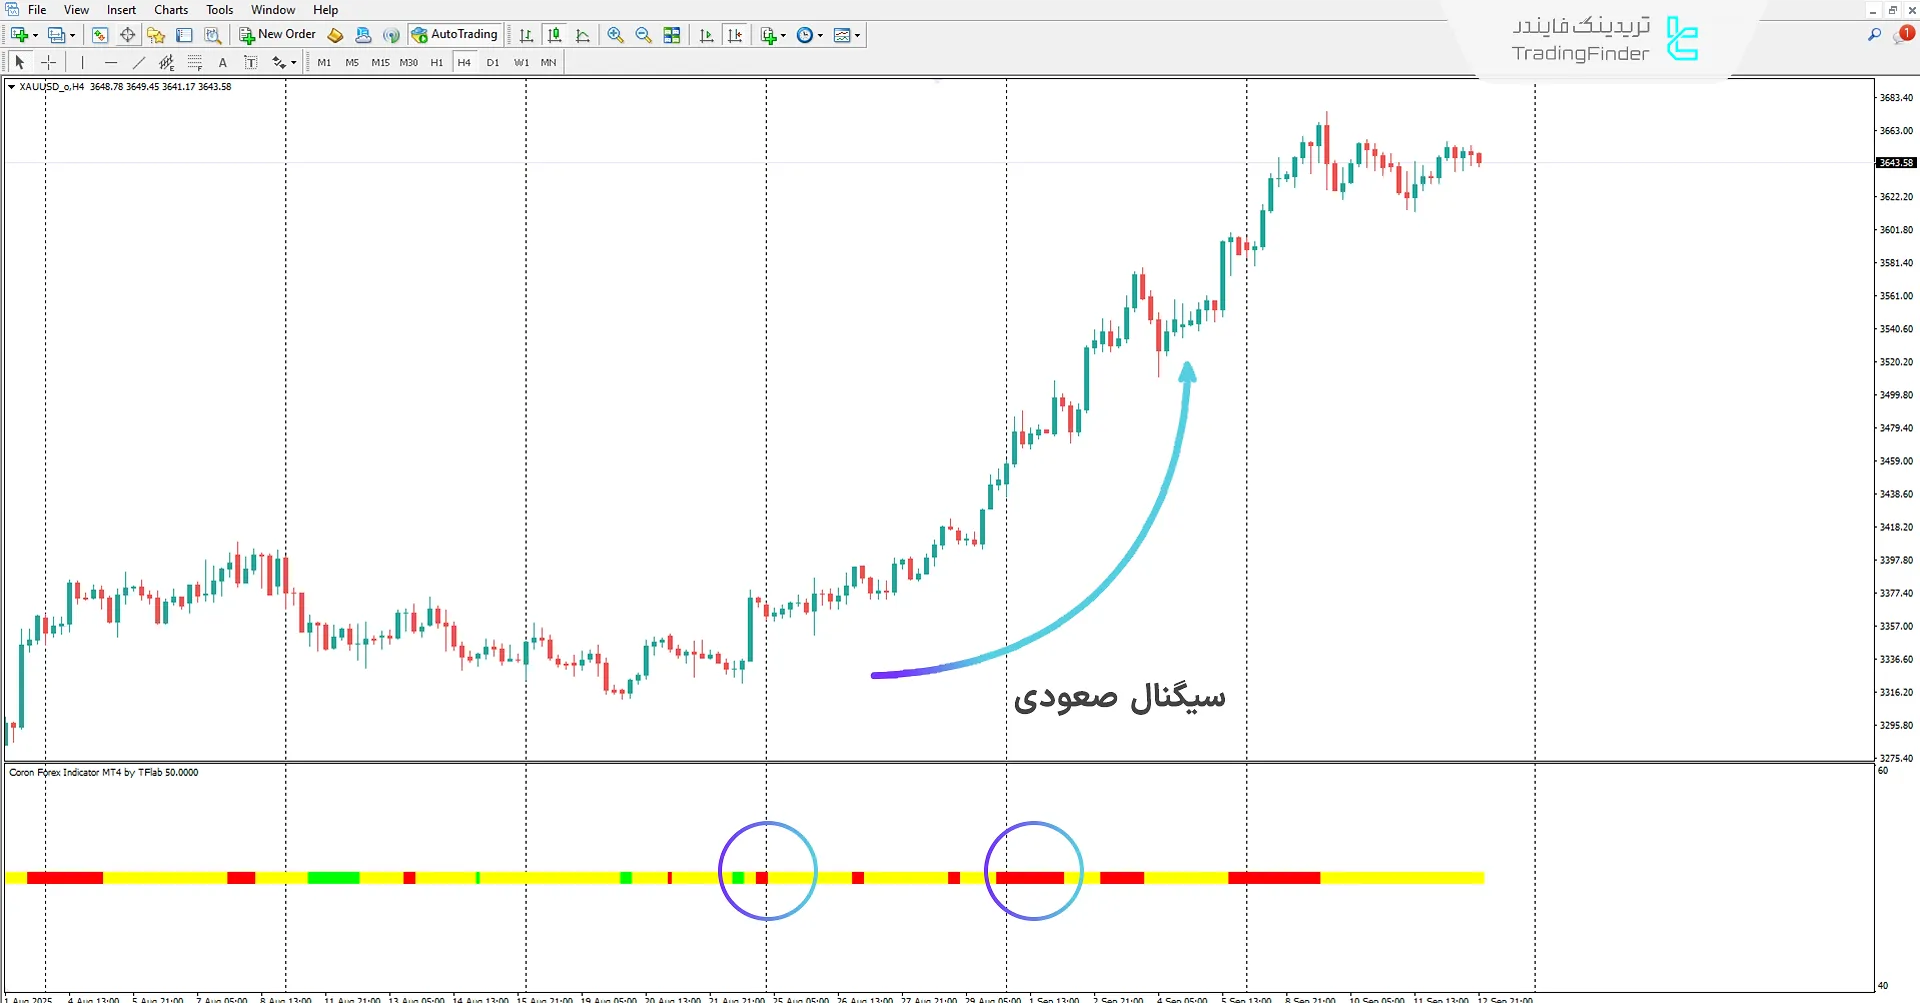Select the Crosshair tool
1920x1003 pixels.
pyautogui.click(x=48, y=62)
